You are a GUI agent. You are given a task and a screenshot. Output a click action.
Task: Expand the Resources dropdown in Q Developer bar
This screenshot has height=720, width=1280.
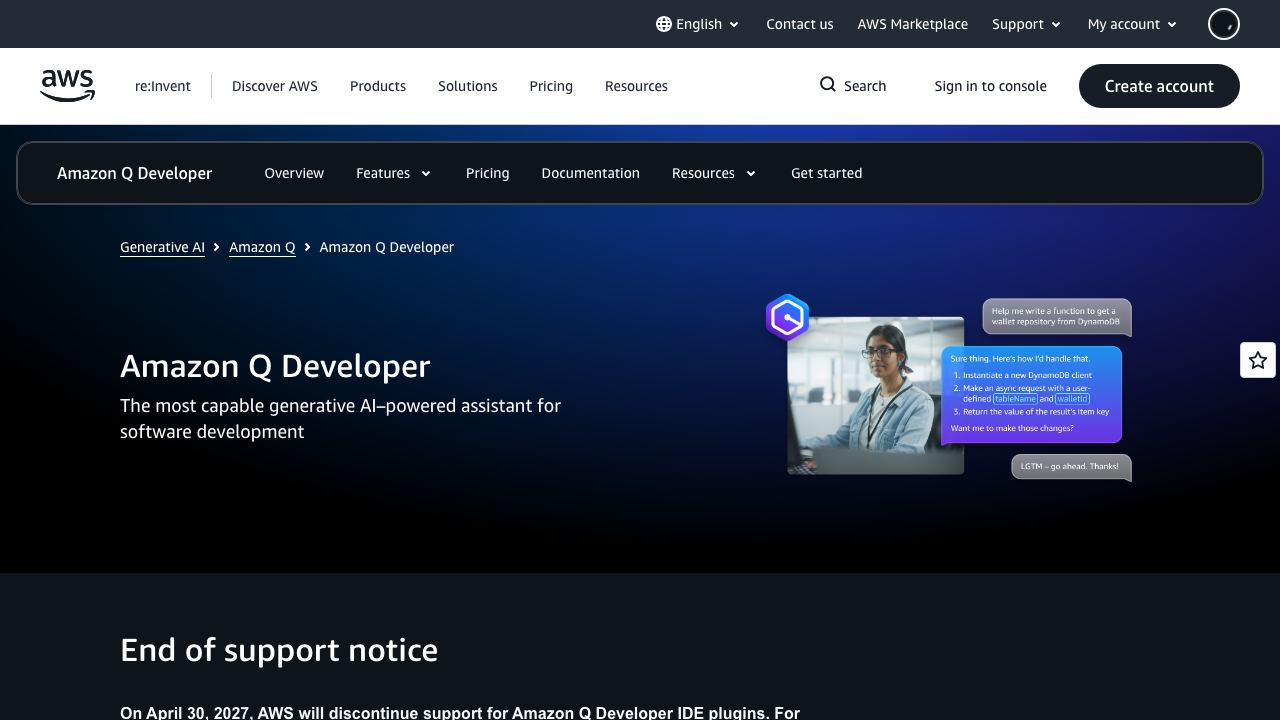point(714,173)
